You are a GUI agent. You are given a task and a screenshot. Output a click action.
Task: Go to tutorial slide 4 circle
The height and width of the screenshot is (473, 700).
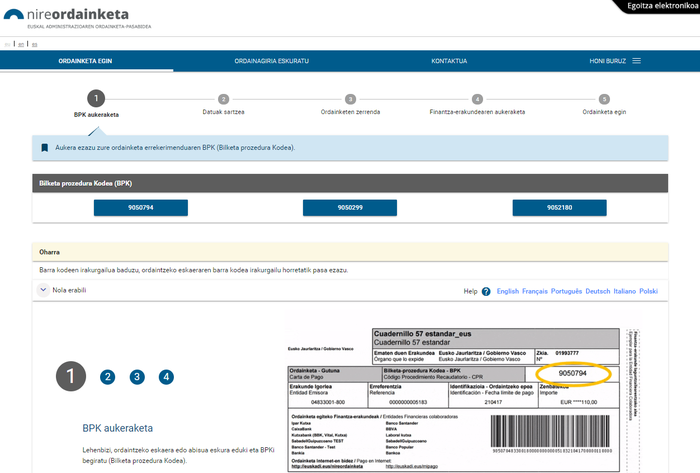[166, 377]
